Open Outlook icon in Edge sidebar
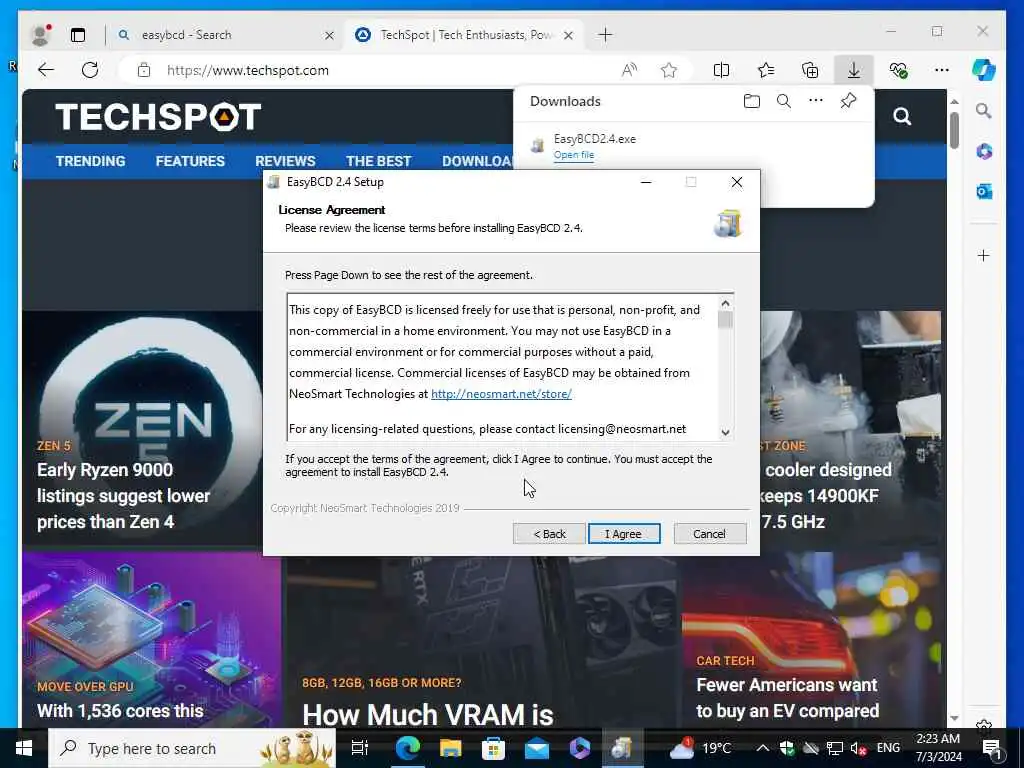This screenshot has height=768, width=1024. pyautogui.click(x=984, y=191)
